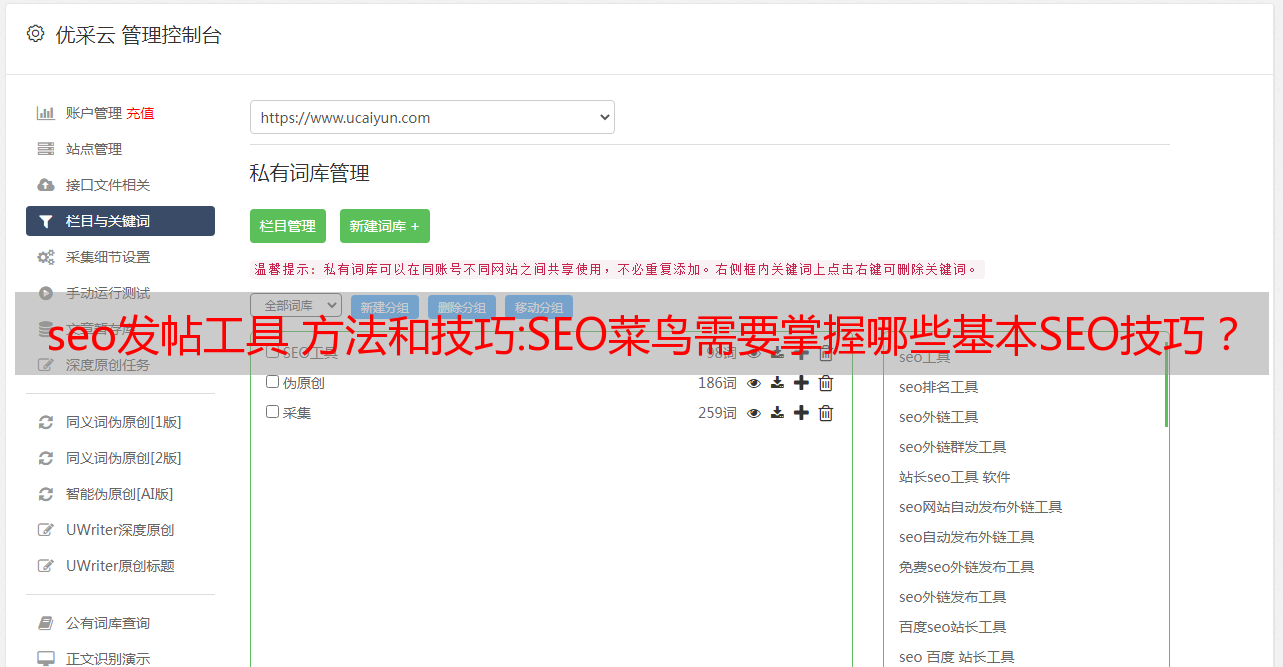The height and width of the screenshot is (667, 1283).
Task: View 伪原创 library keywords via eye icon
Action: click(x=753, y=383)
